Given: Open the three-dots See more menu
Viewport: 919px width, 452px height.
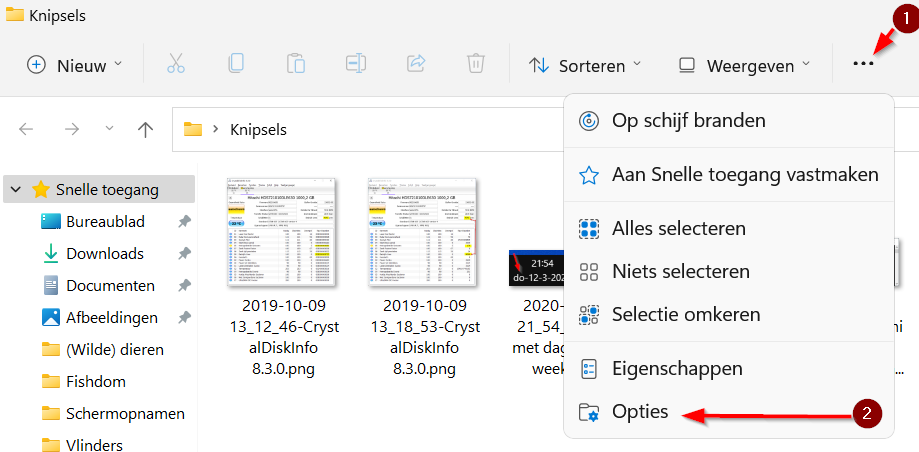Looking at the screenshot, I should [863, 65].
